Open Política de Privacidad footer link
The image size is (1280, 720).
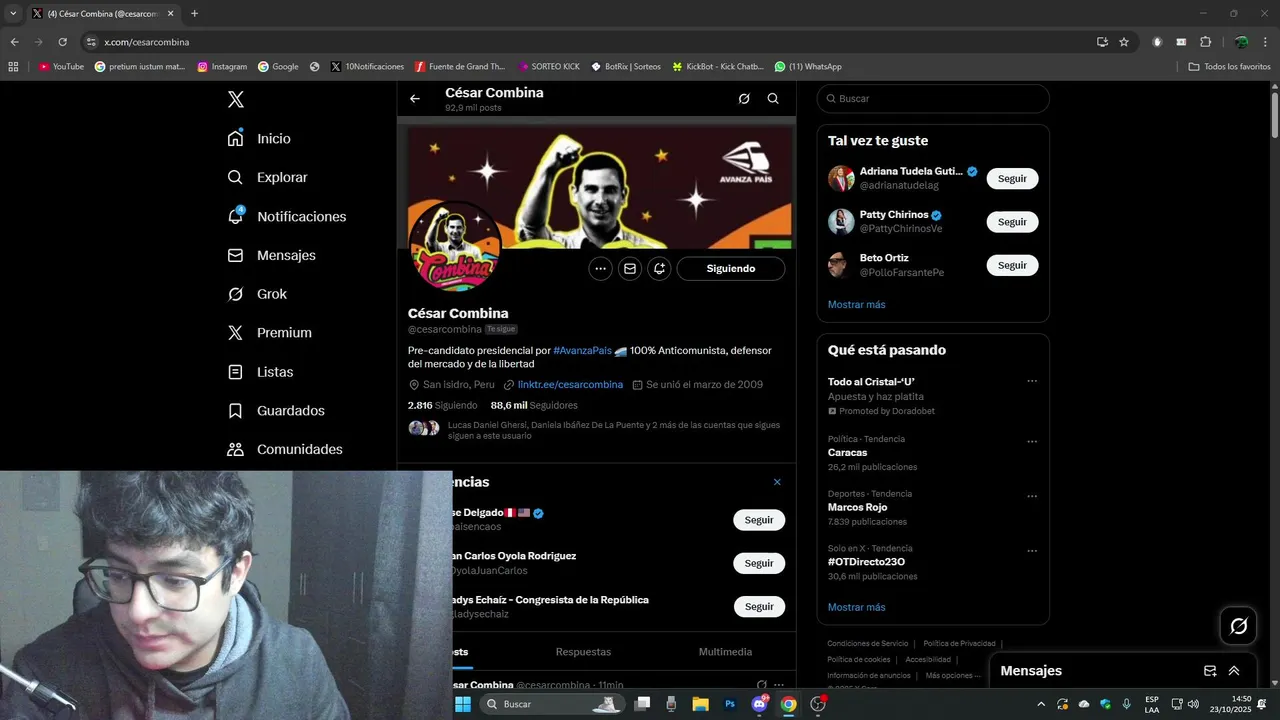click(x=959, y=643)
